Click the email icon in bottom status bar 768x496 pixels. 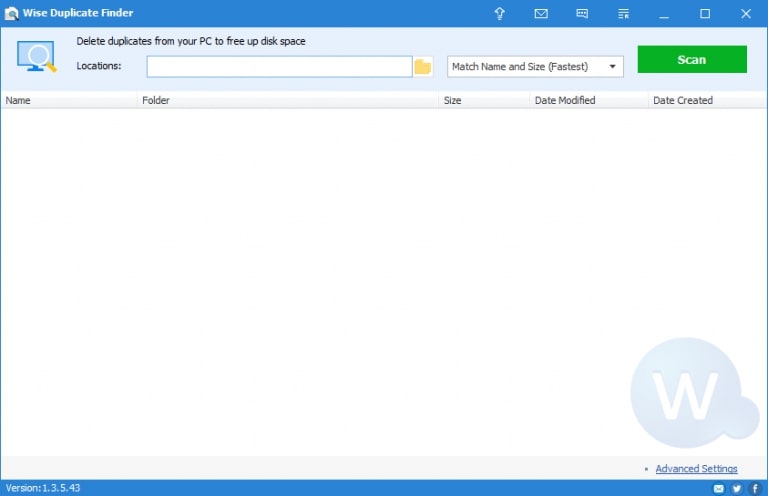pyautogui.click(x=719, y=488)
